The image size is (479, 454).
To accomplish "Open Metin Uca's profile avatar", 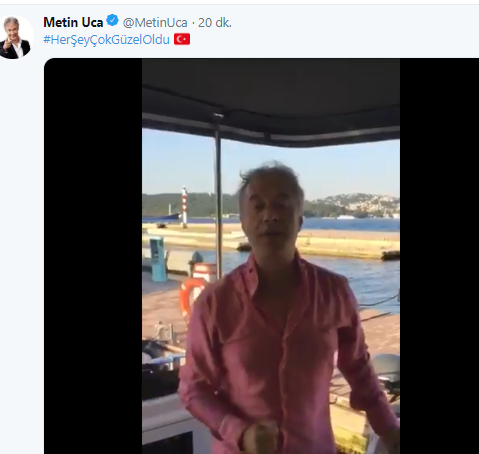I will click(x=16, y=37).
